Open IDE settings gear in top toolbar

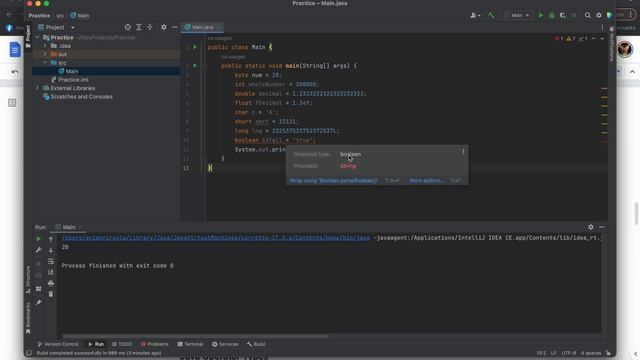coord(599,15)
